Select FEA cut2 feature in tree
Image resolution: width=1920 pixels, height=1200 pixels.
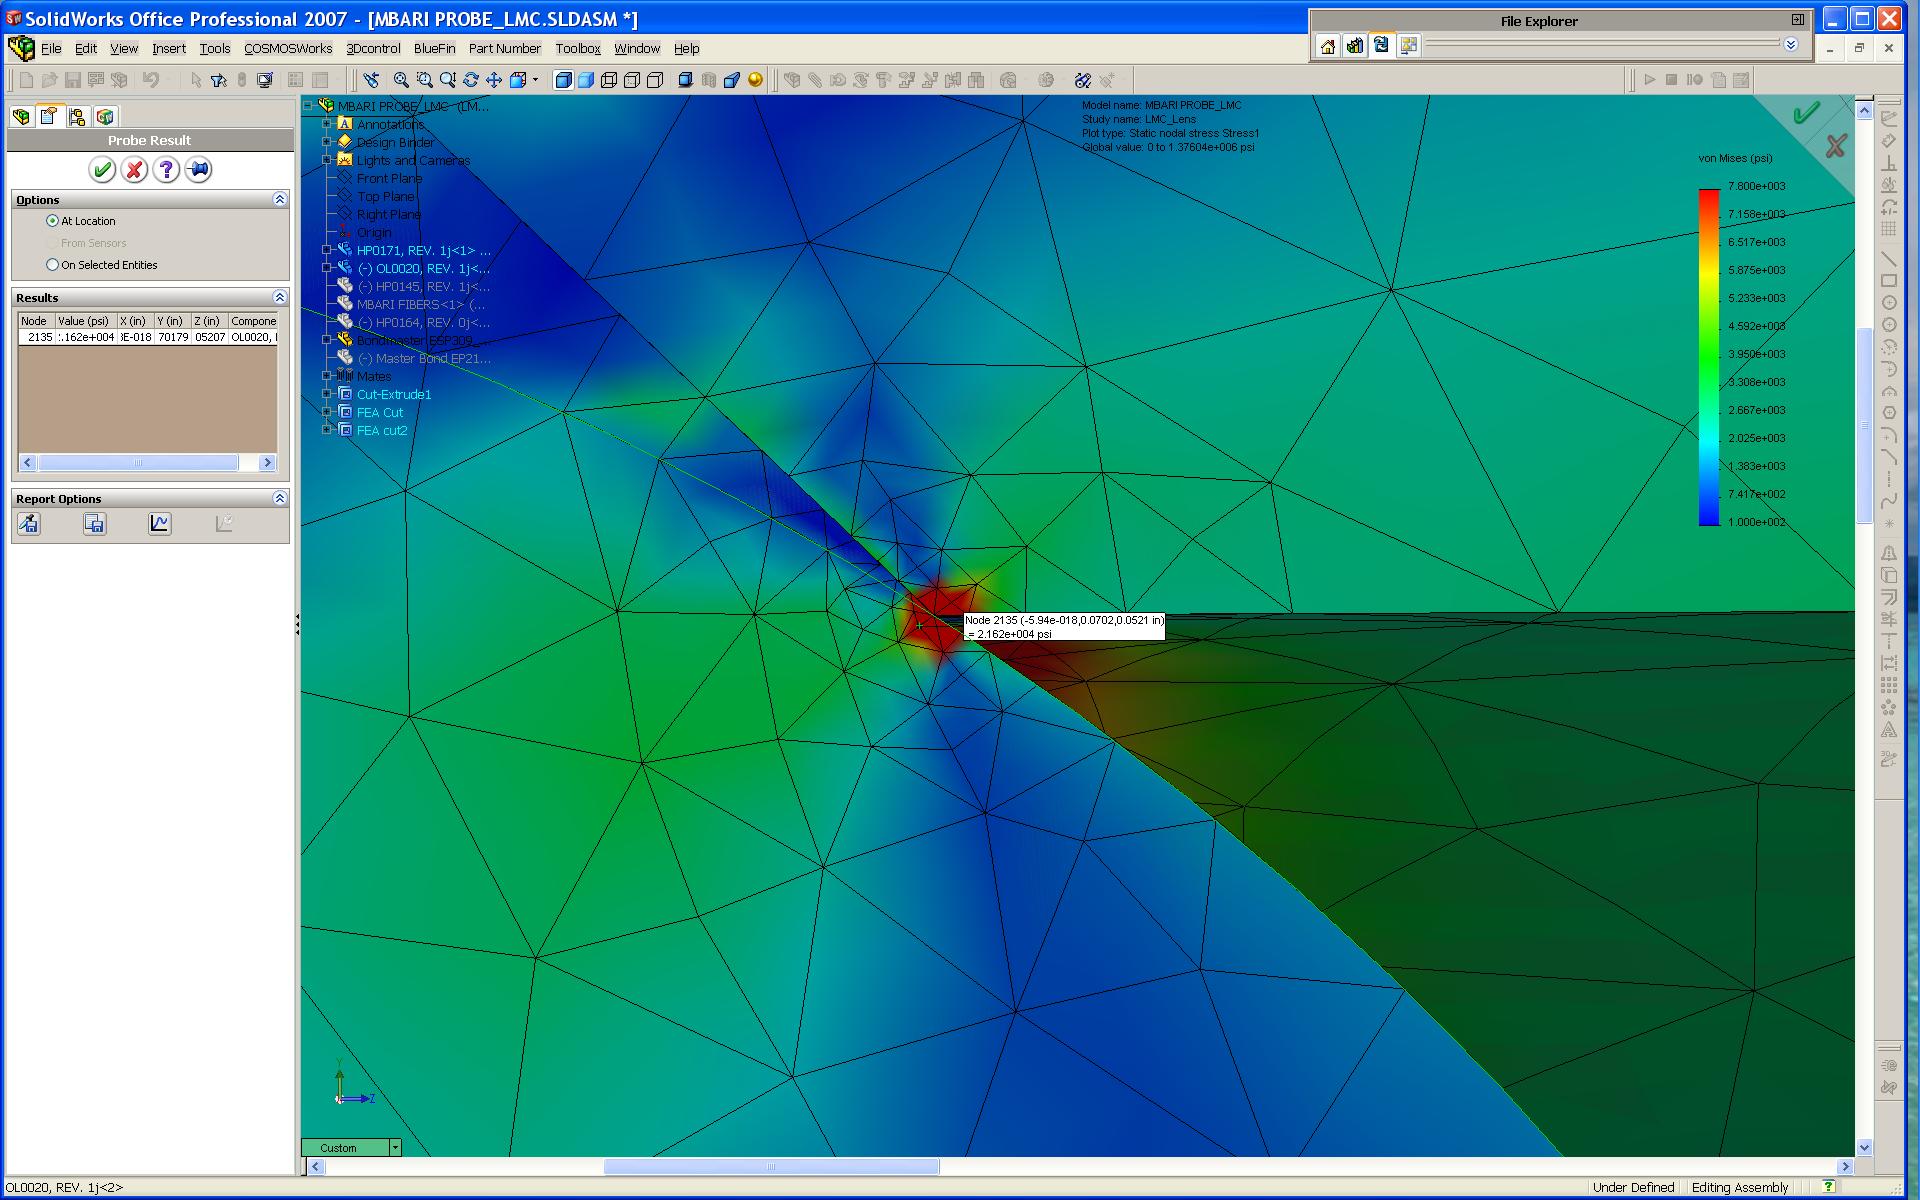click(382, 430)
